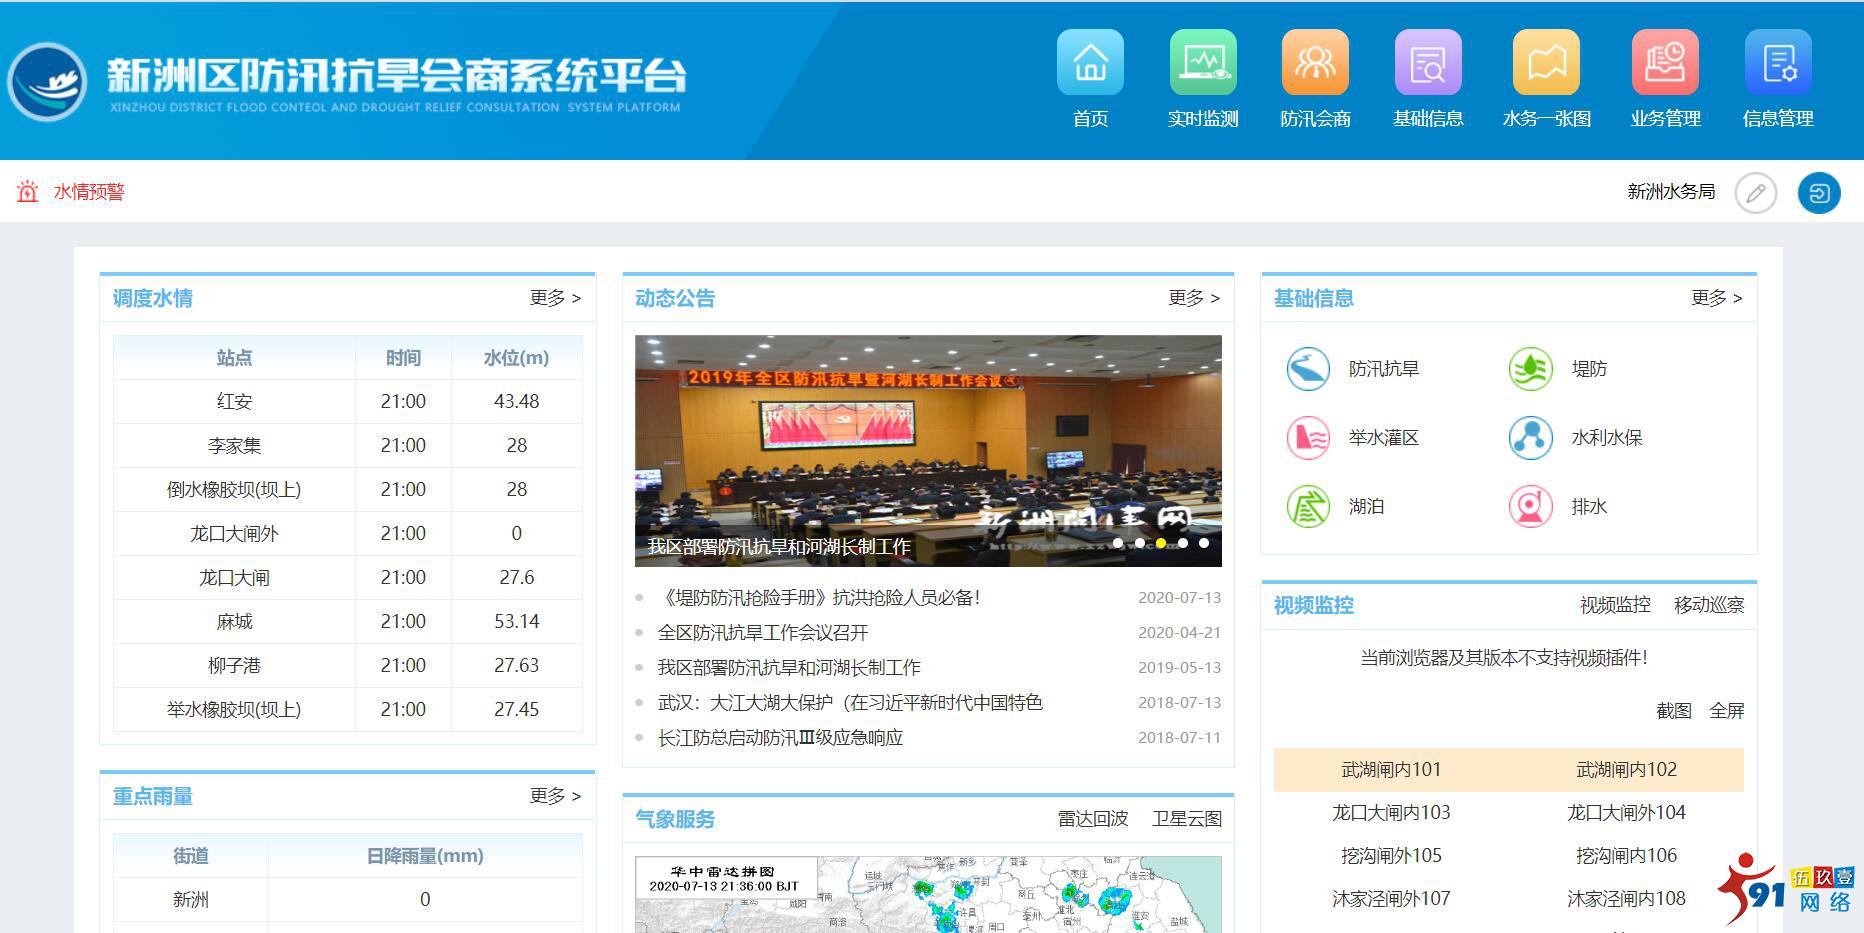Image resolution: width=1864 pixels, height=933 pixels.
Task: Open the 全区防汛抗旱工作会议召开 announcement
Action: click(763, 633)
